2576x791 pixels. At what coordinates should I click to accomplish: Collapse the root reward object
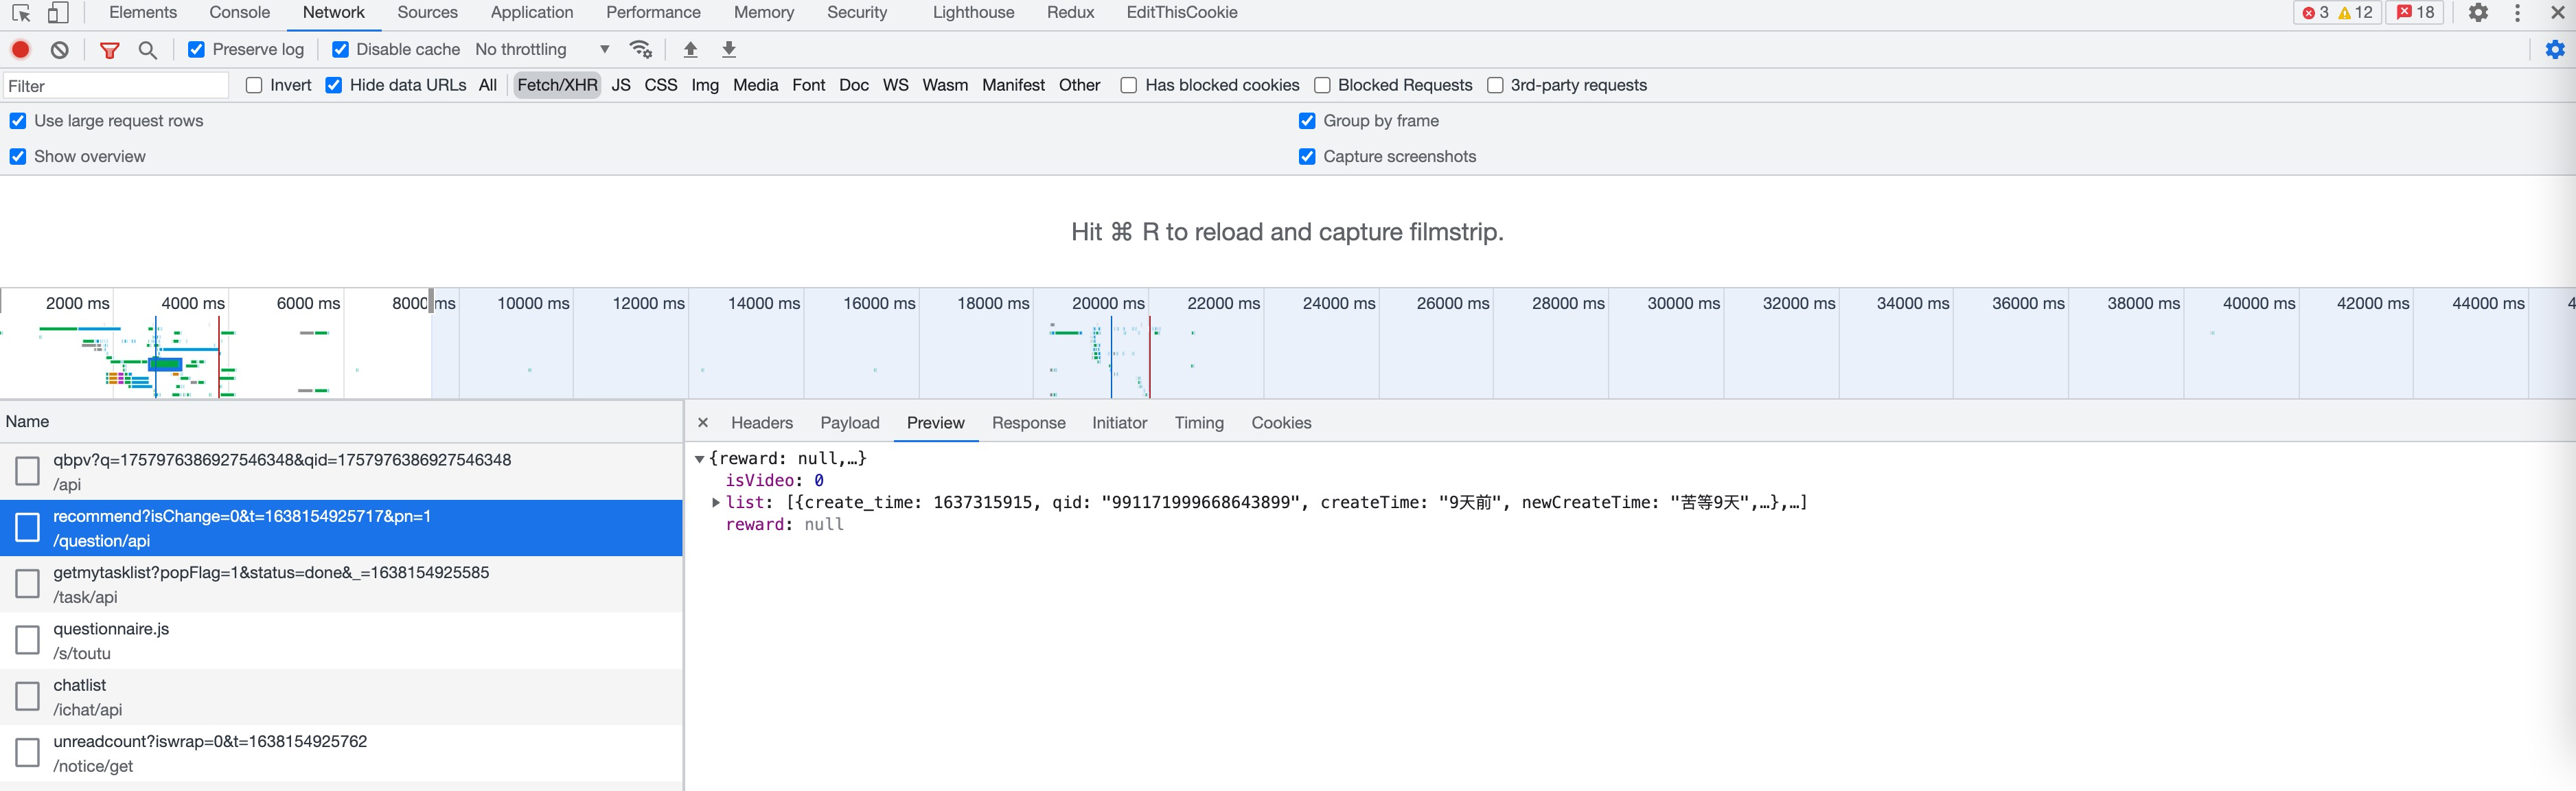[699, 458]
